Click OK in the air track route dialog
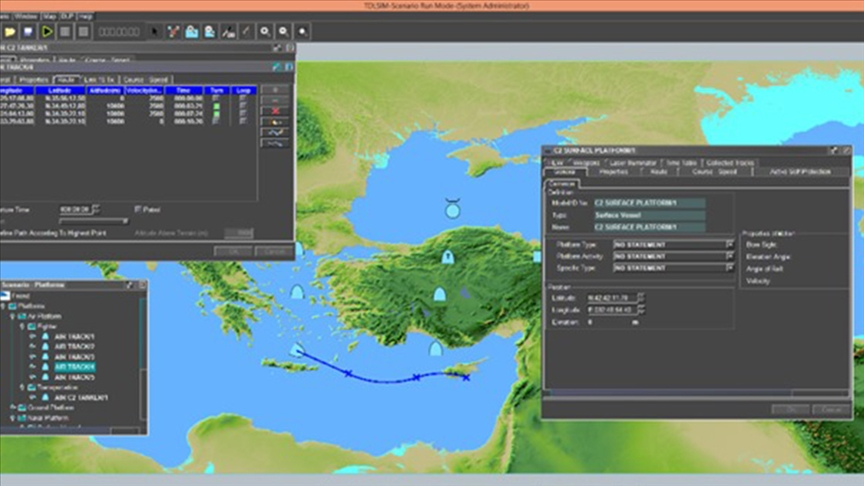864x486 pixels. point(232,251)
